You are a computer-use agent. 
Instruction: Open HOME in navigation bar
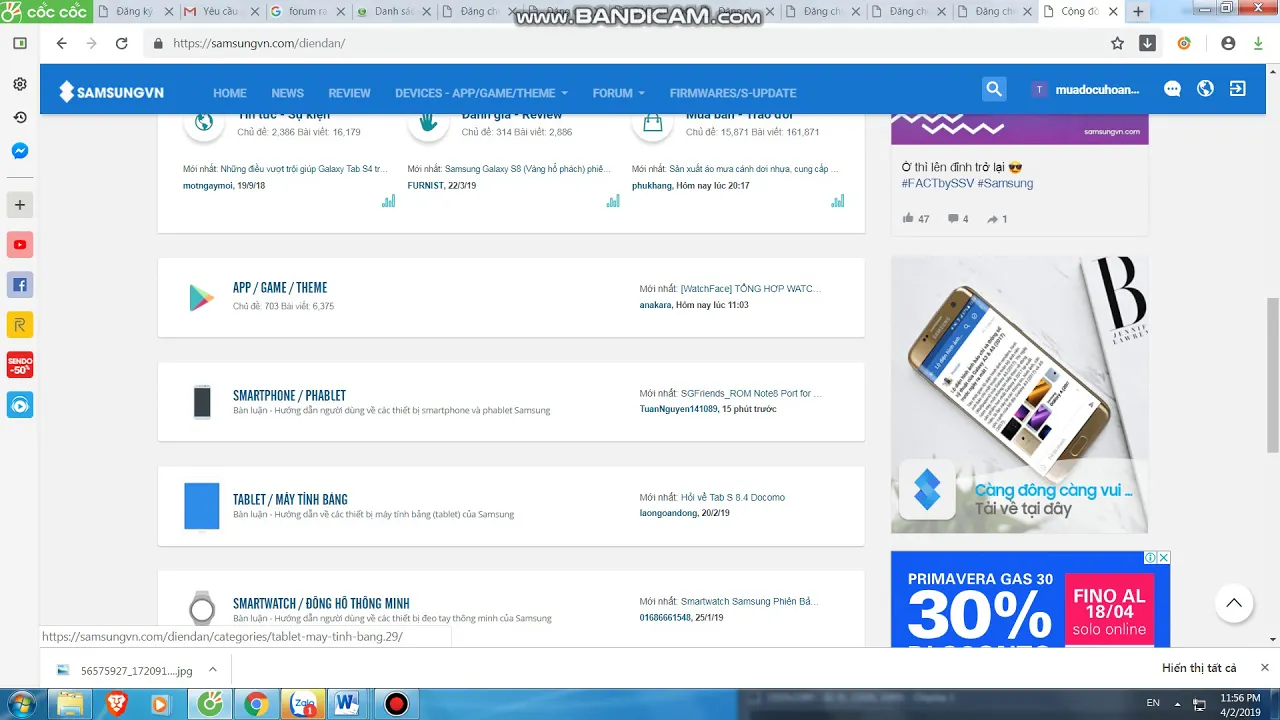point(229,93)
